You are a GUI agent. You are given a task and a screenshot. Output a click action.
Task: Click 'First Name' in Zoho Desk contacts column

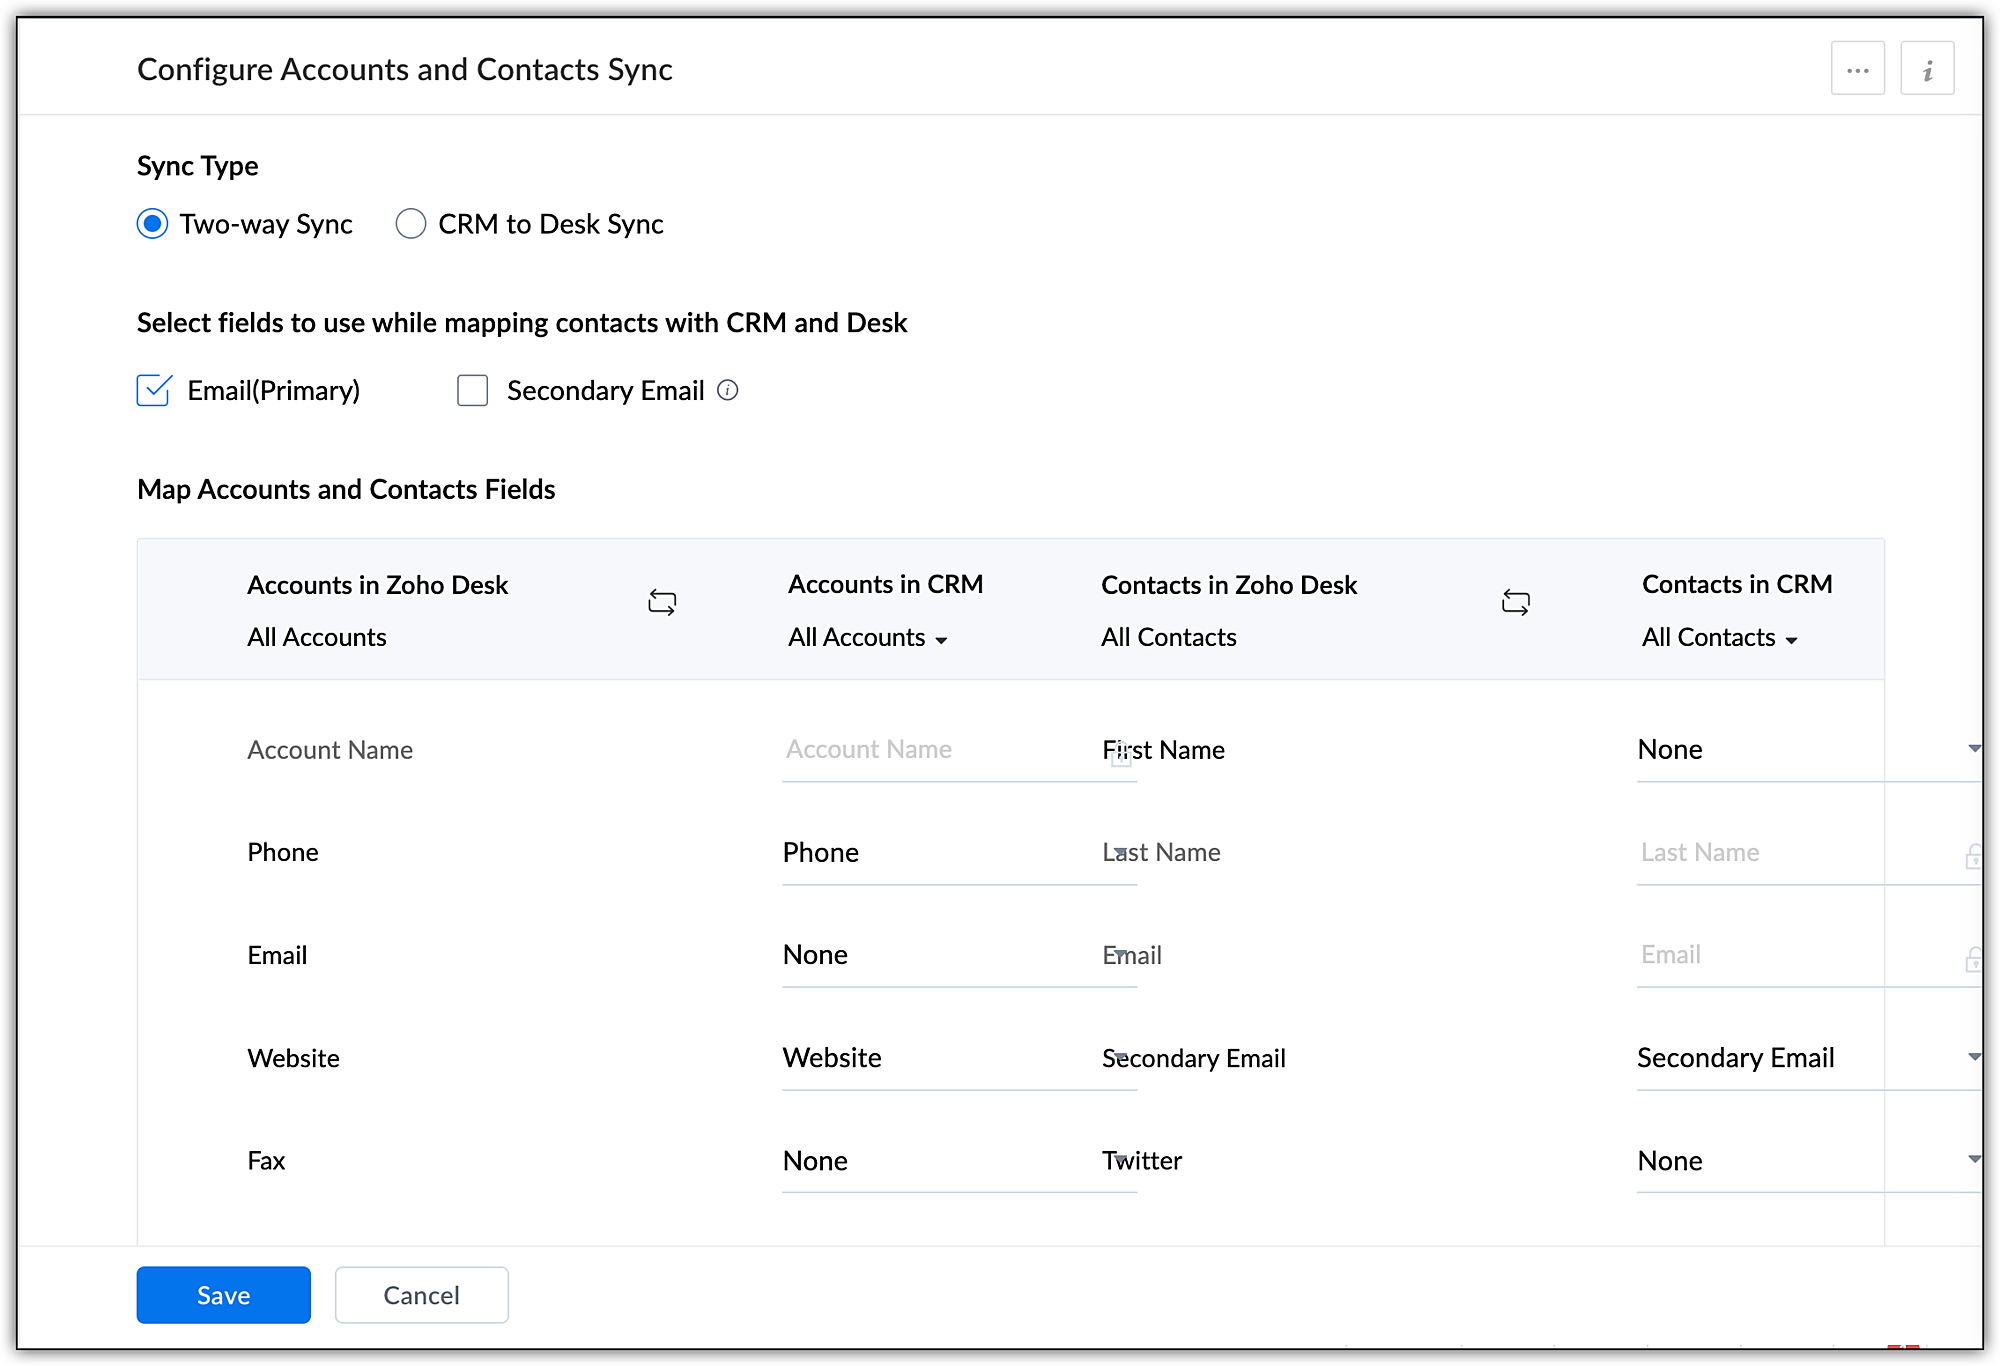(1163, 750)
